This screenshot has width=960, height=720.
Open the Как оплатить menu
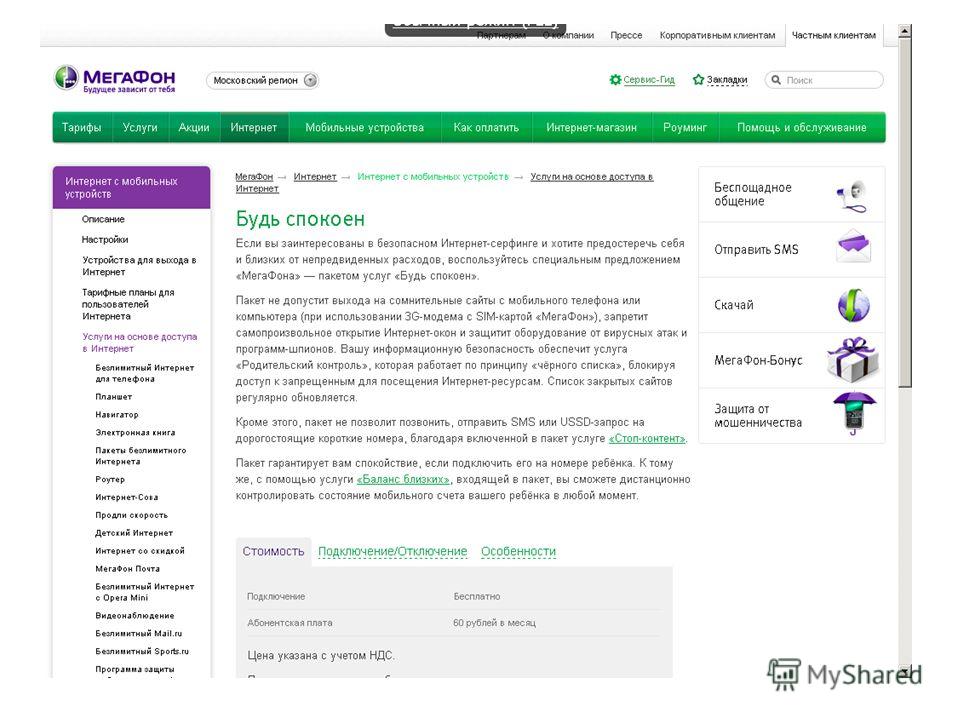tap(486, 127)
